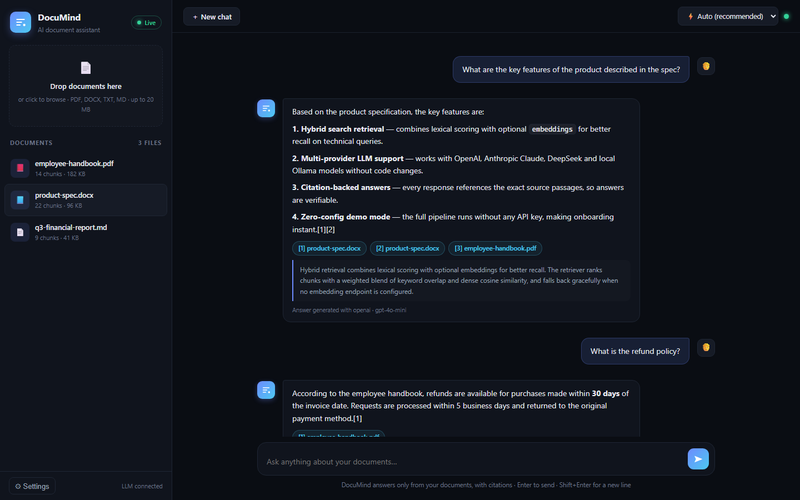Click the Drop documents here upload area
This screenshot has width=800, height=500.
coord(86,86)
